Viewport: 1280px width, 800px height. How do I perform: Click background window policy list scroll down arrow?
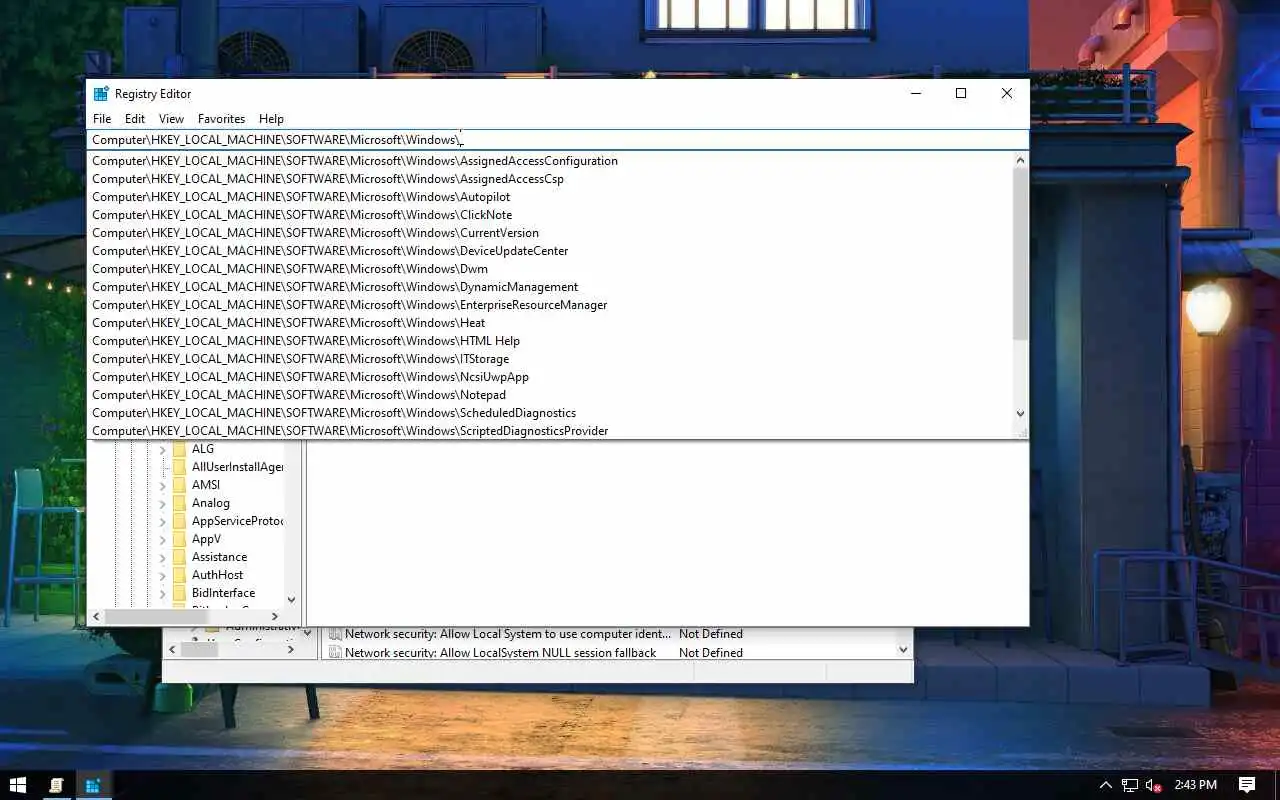point(903,650)
